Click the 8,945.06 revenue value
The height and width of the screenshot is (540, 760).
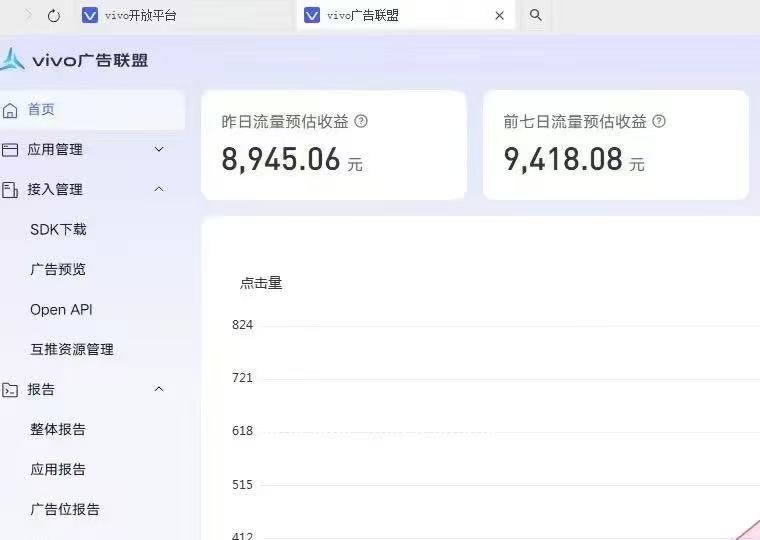281,159
